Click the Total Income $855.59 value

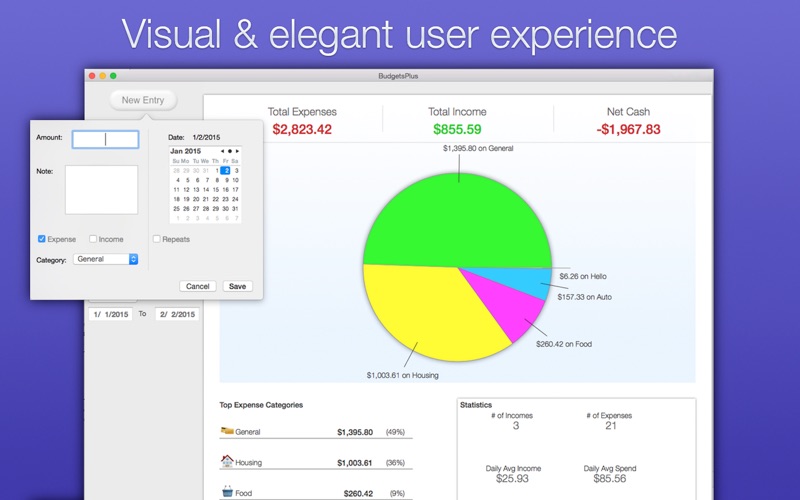(x=457, y=130)
